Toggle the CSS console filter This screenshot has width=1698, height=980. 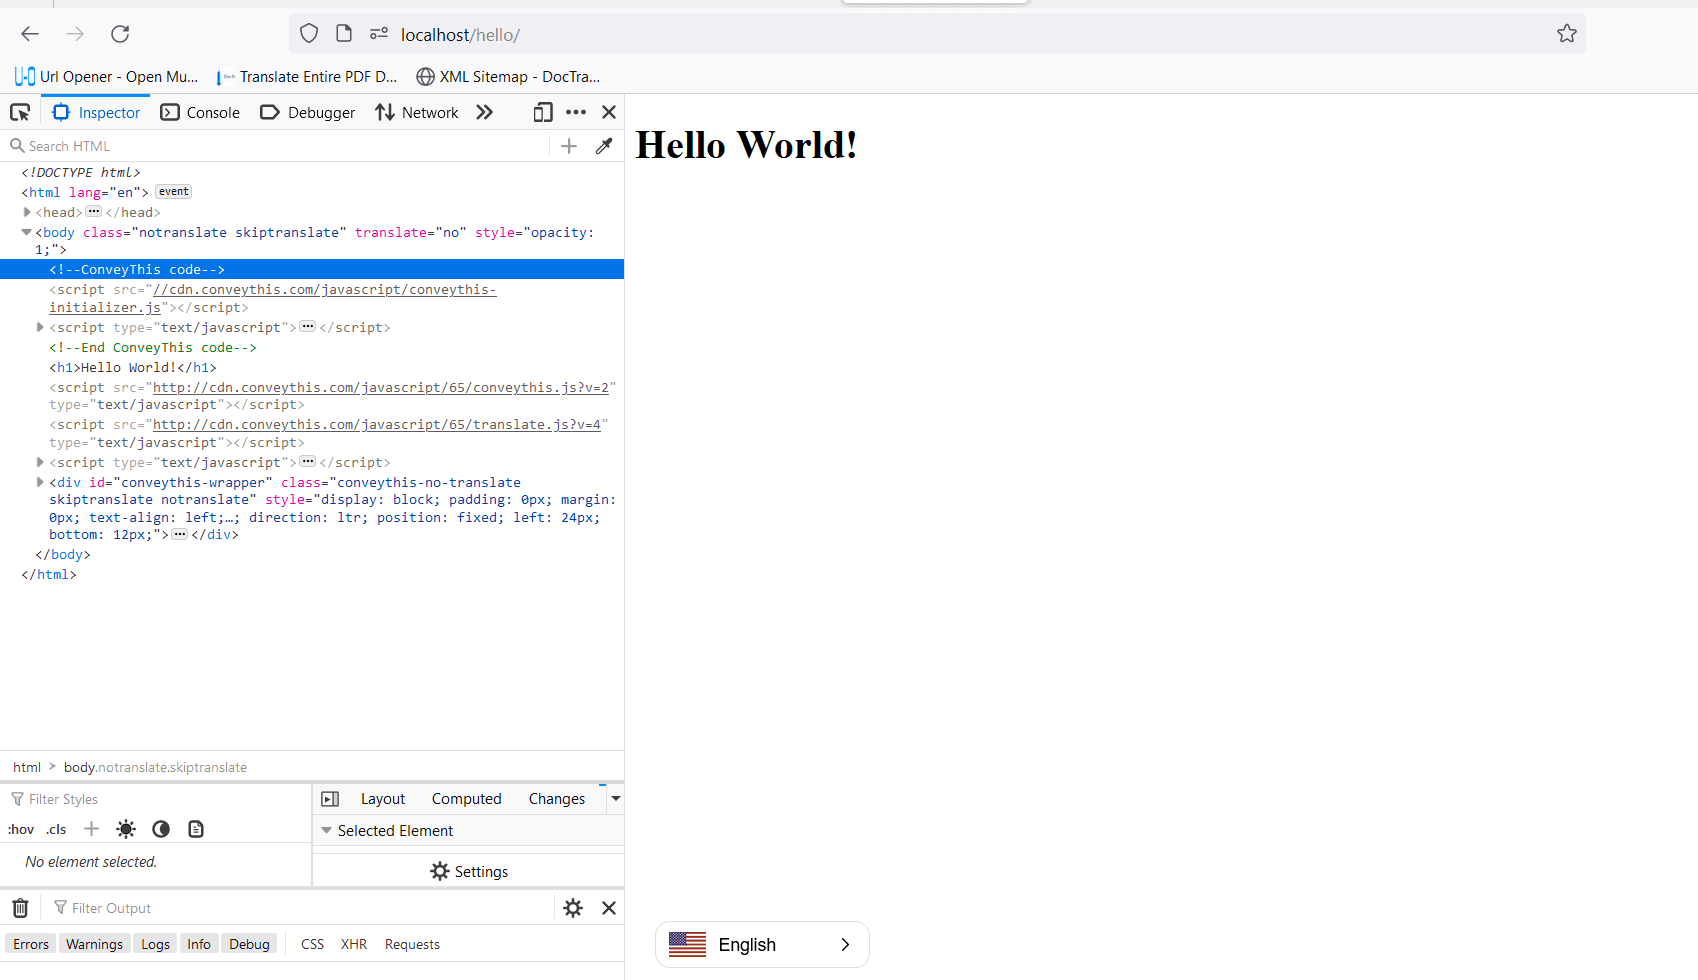(313, 944)
